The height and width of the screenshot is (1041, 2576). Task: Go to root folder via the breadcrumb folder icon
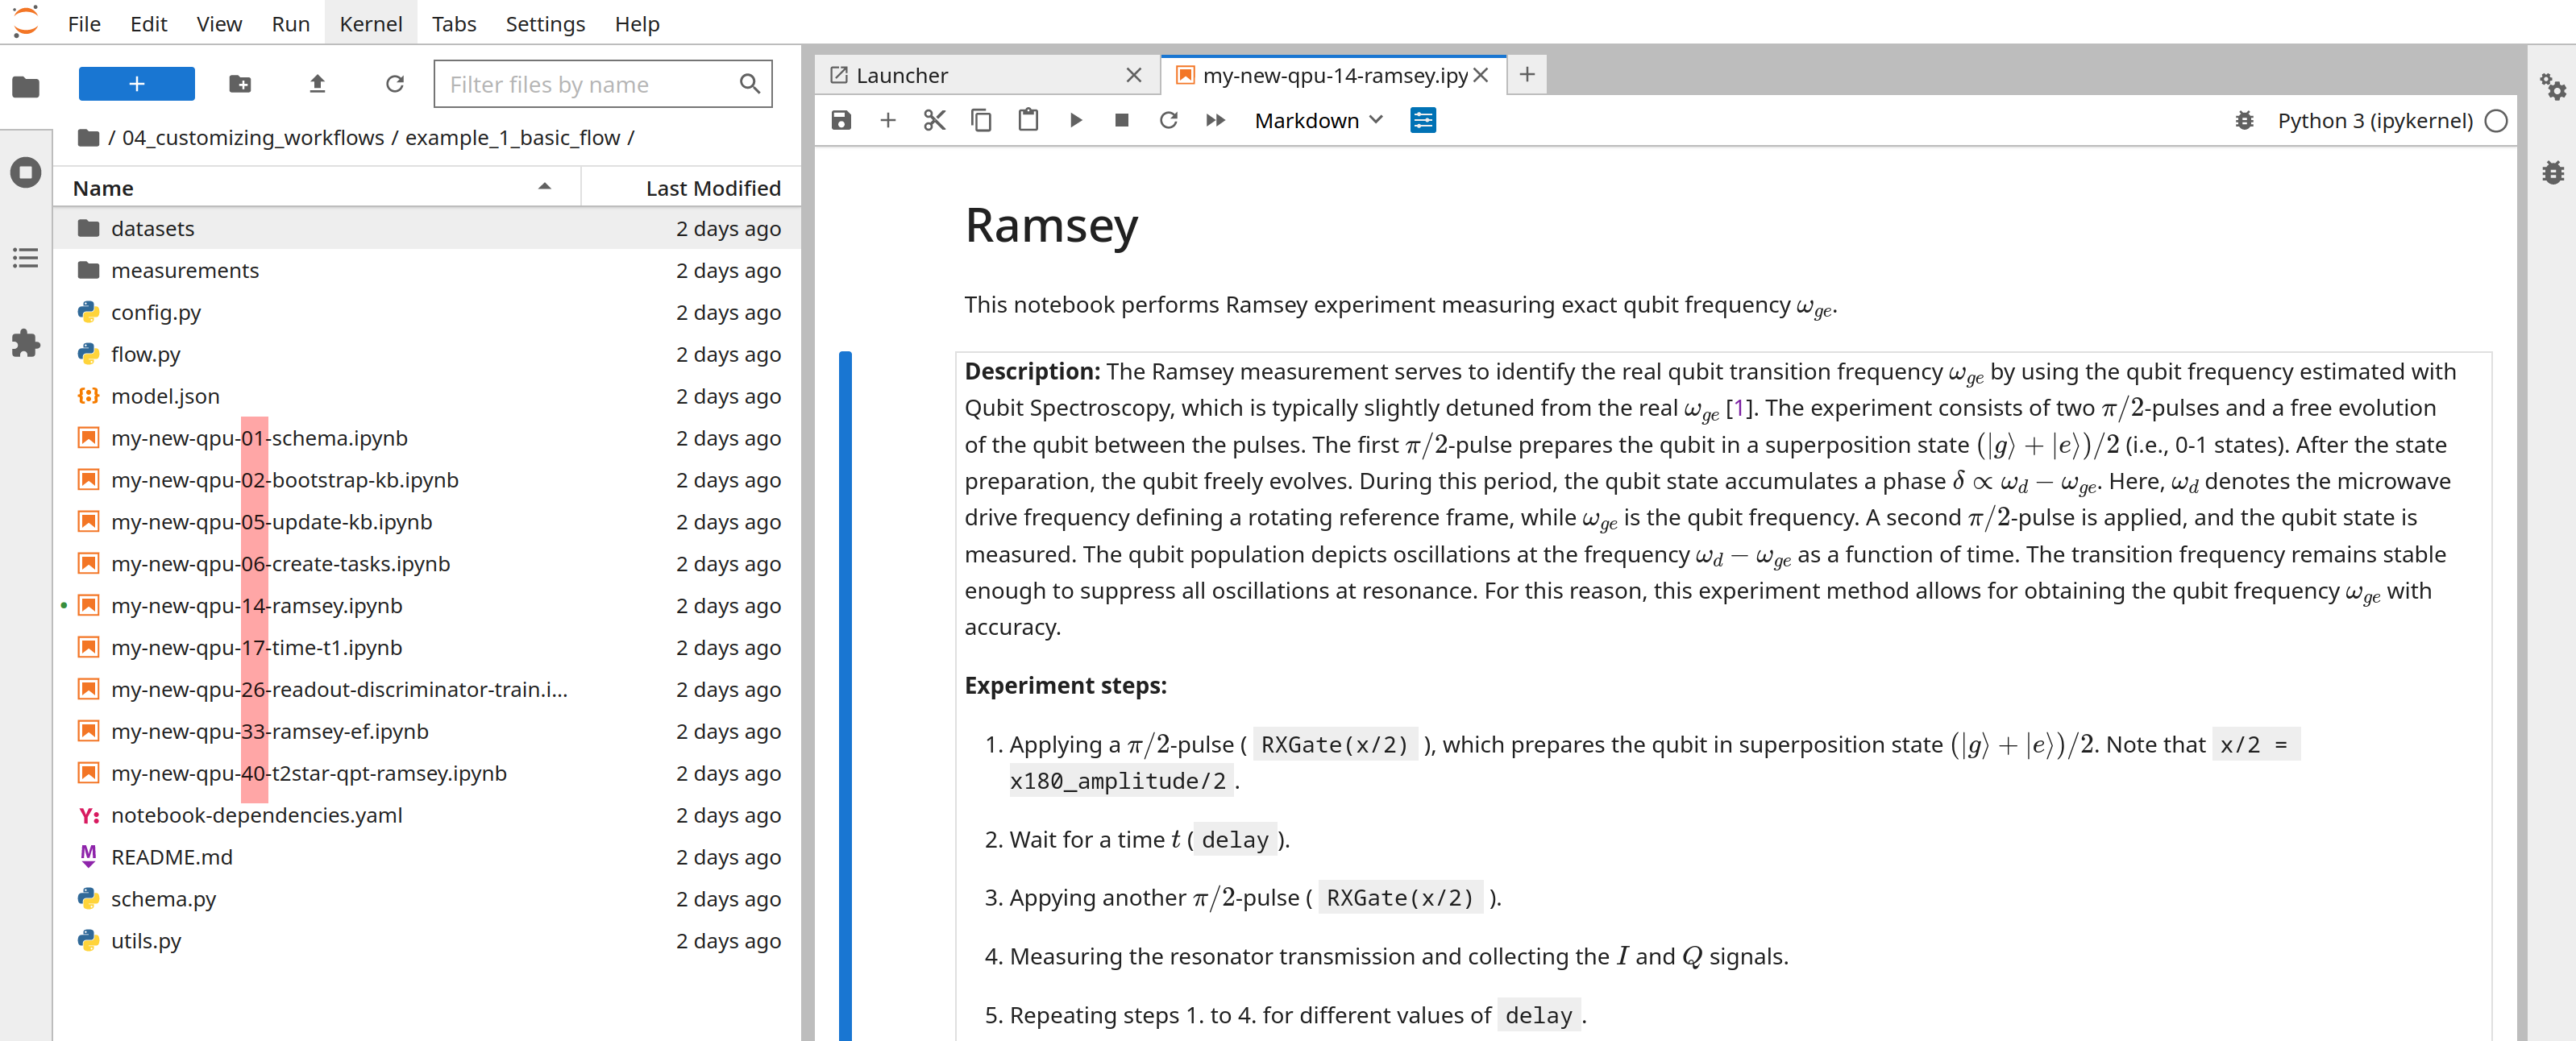(x=88, y=137)
